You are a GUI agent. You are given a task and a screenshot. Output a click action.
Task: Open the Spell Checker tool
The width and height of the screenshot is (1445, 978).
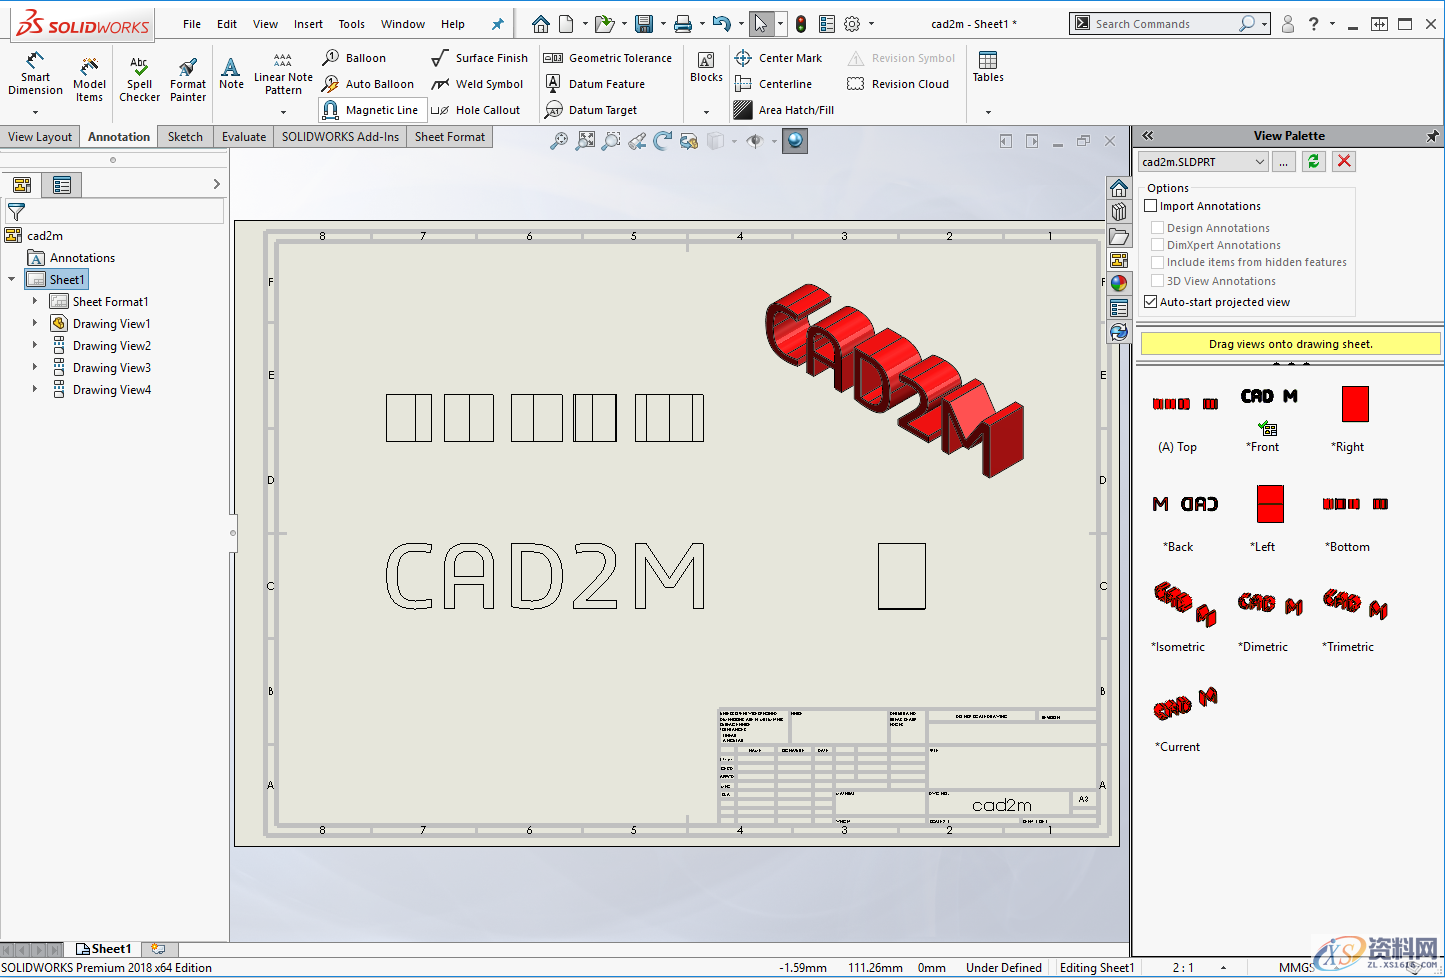pos(138,75)
